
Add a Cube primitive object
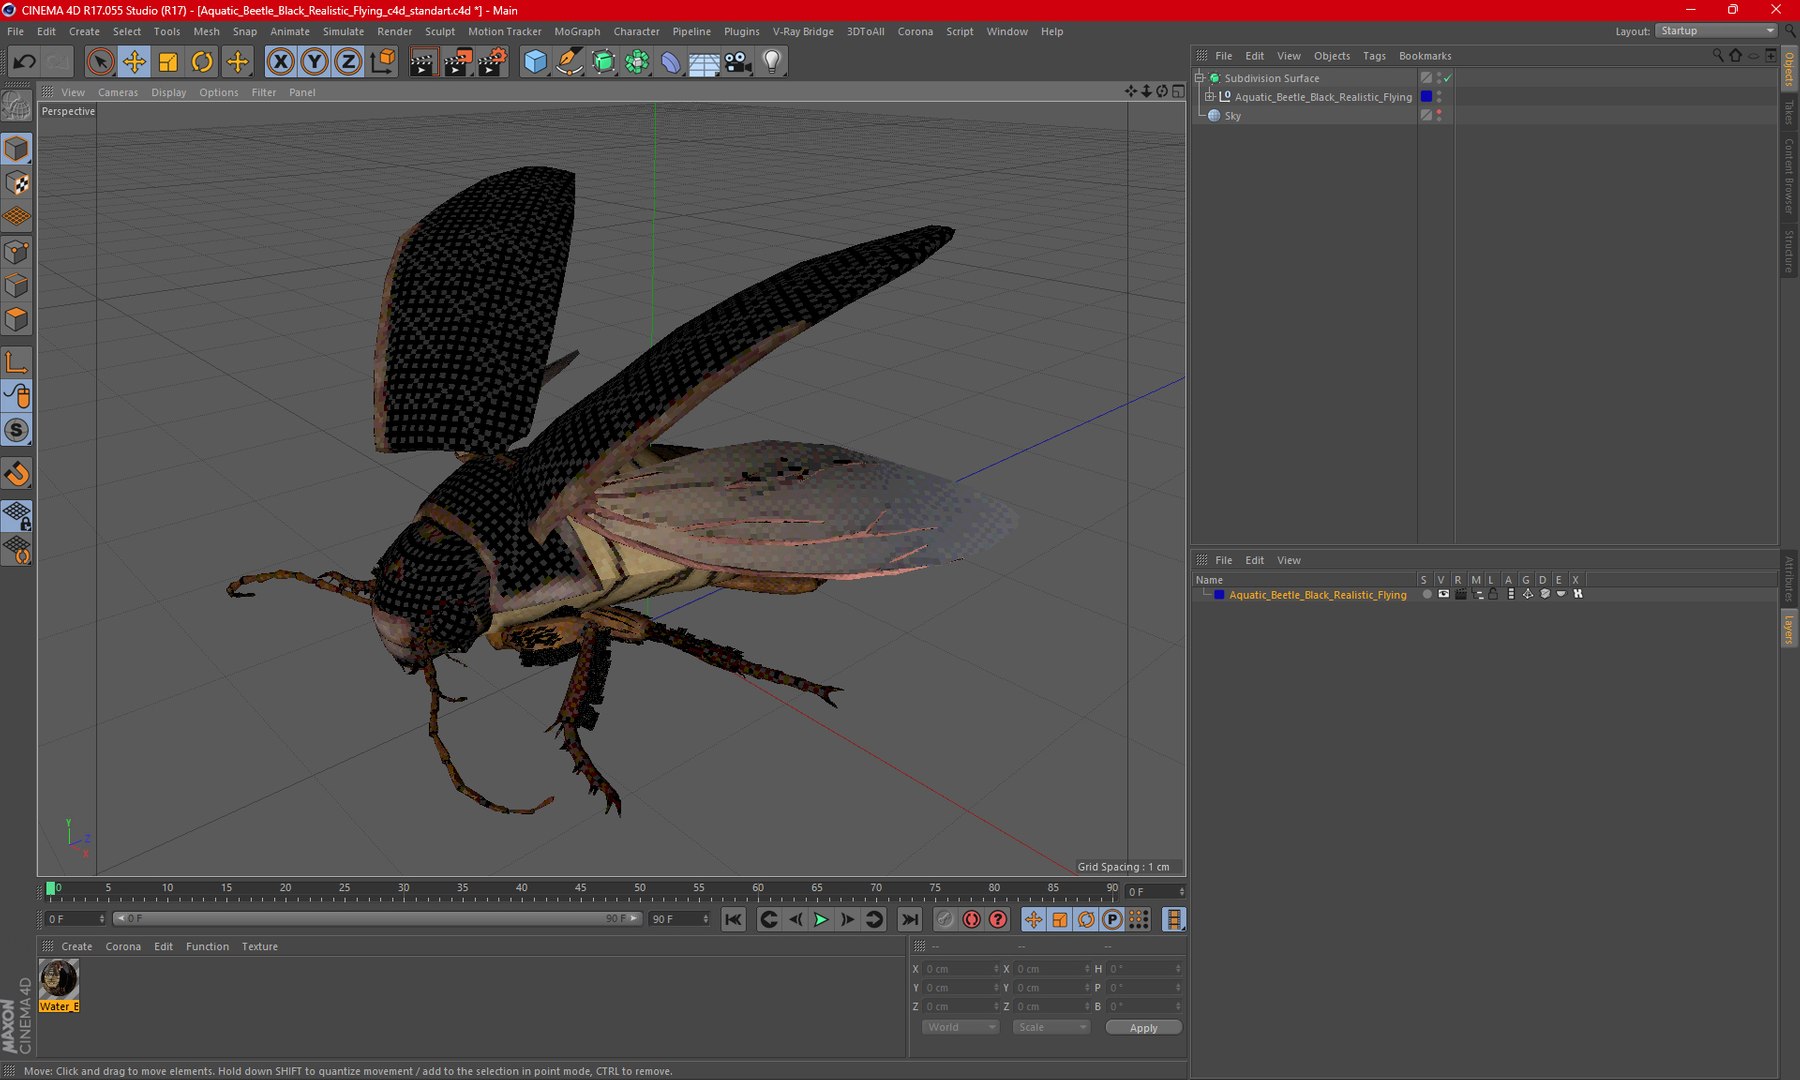535,62
